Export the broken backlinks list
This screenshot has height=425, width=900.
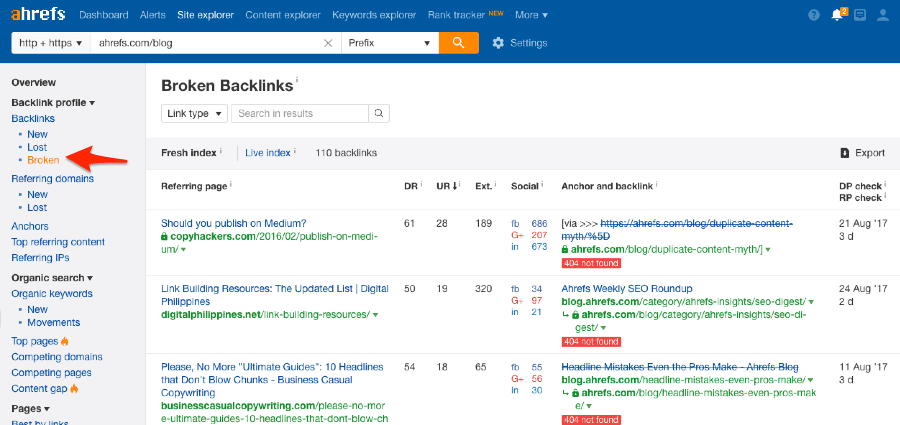(x=862, y=153)
